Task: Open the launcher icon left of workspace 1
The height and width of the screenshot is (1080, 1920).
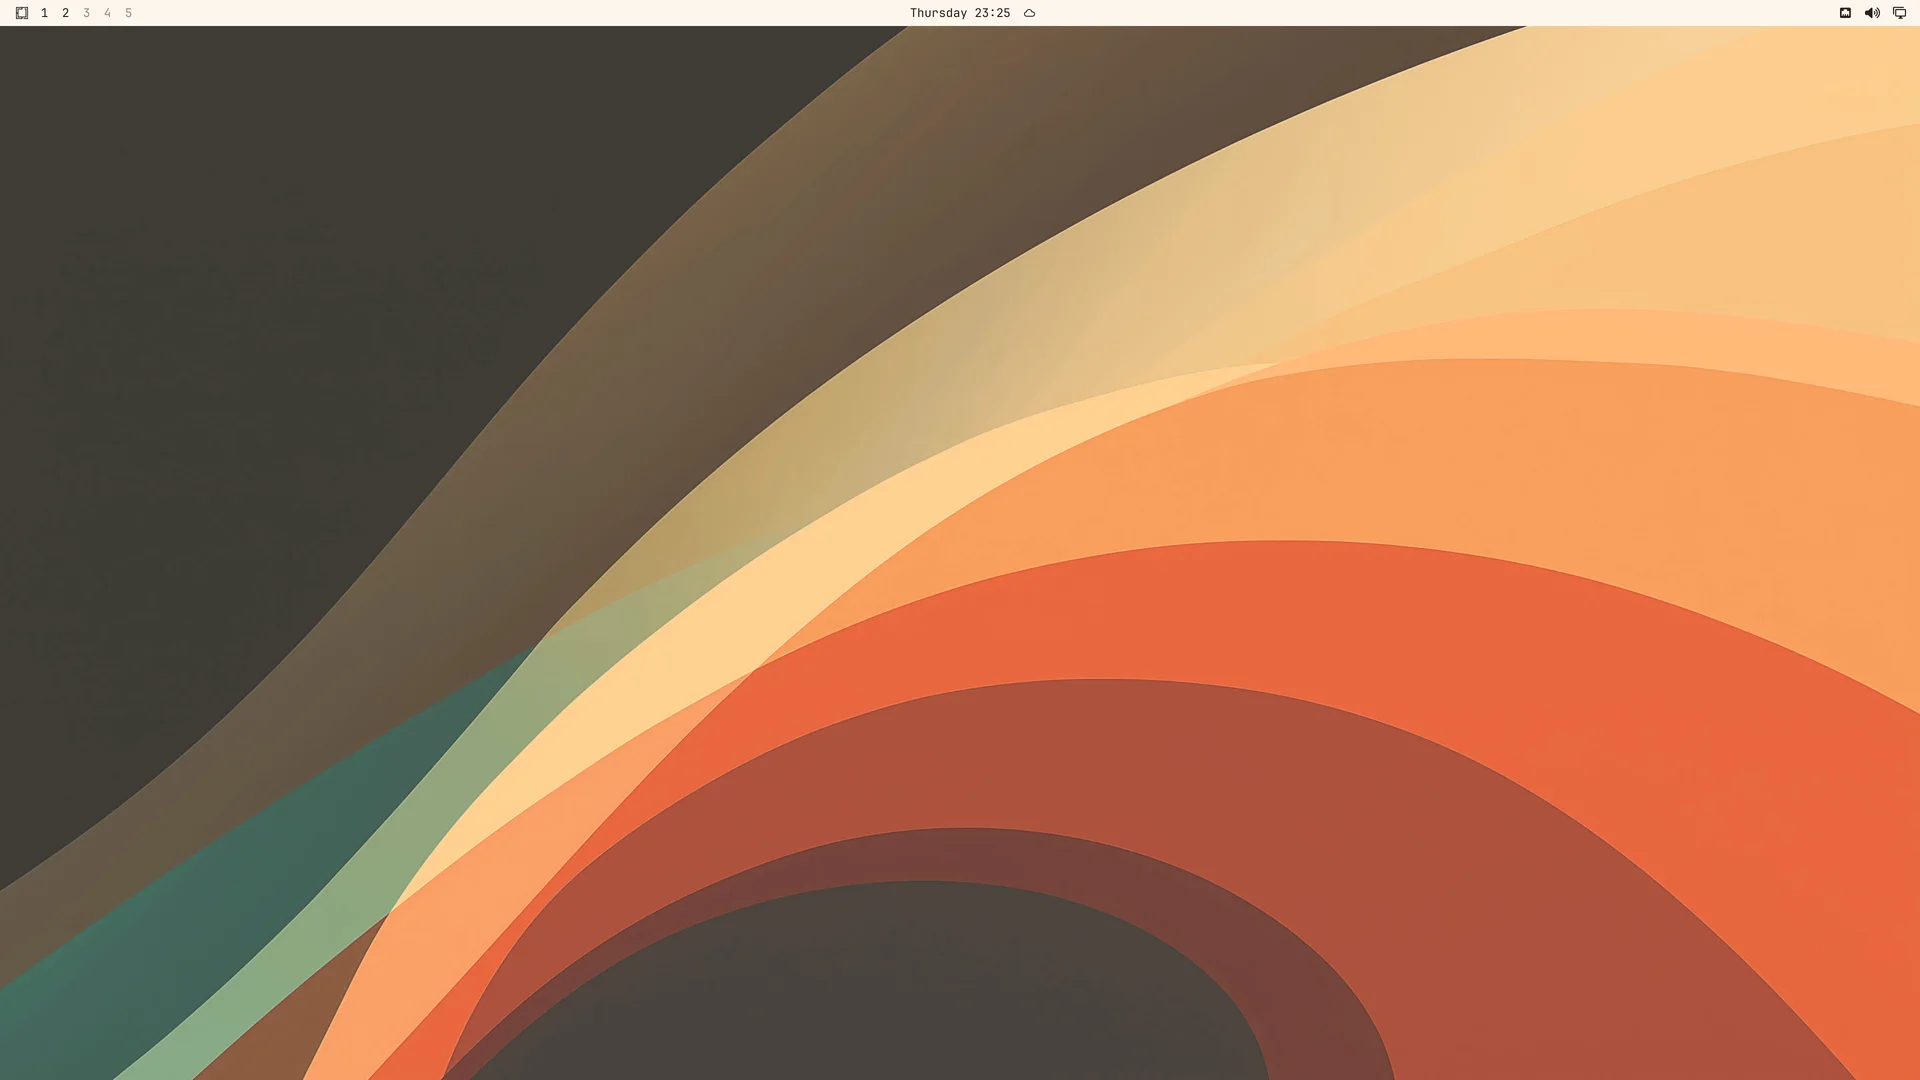Action: tap(22, 13)
